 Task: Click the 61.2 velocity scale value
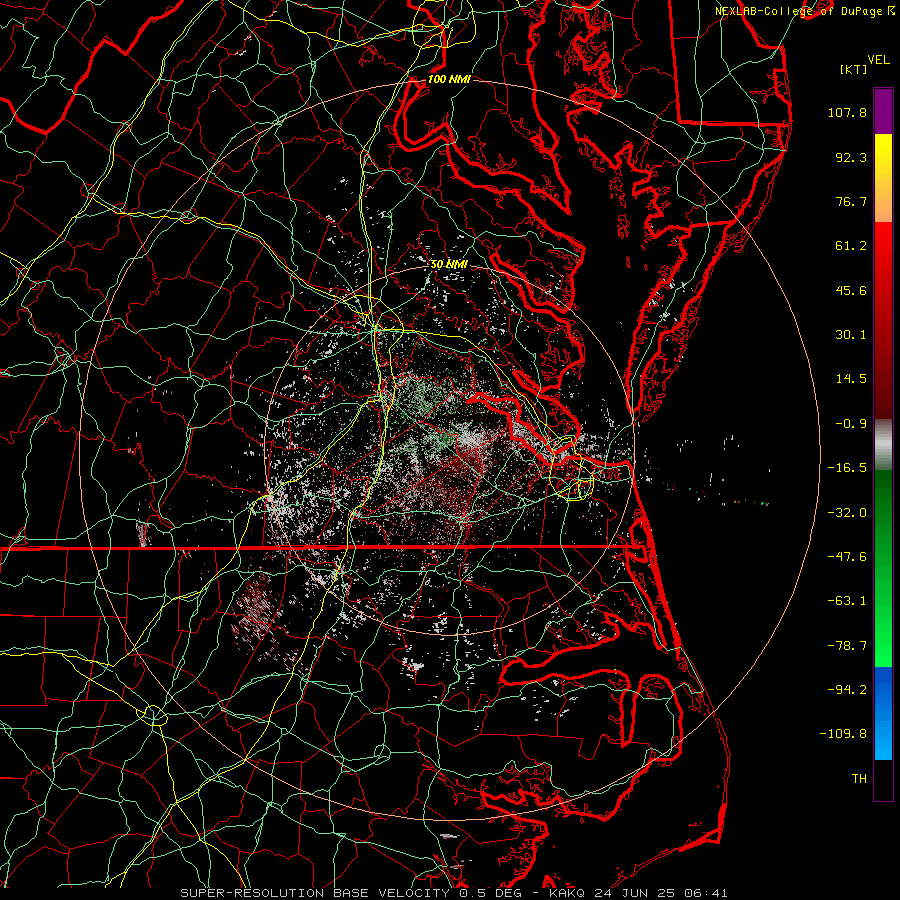[851, 246]
